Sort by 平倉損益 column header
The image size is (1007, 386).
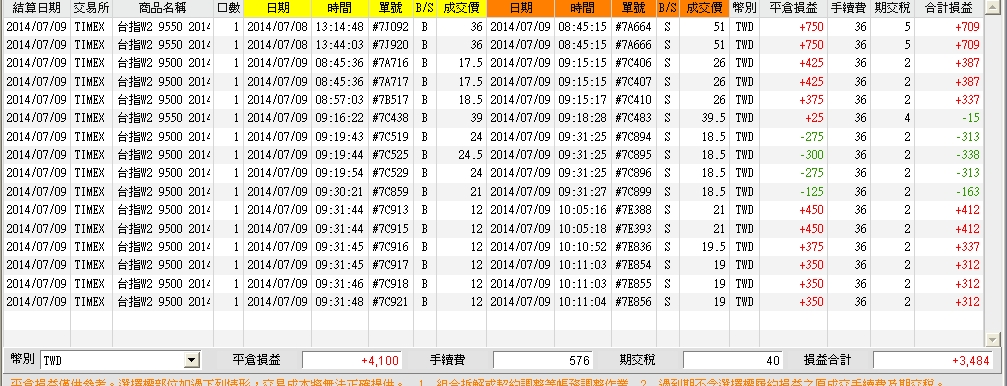point(793,8)
